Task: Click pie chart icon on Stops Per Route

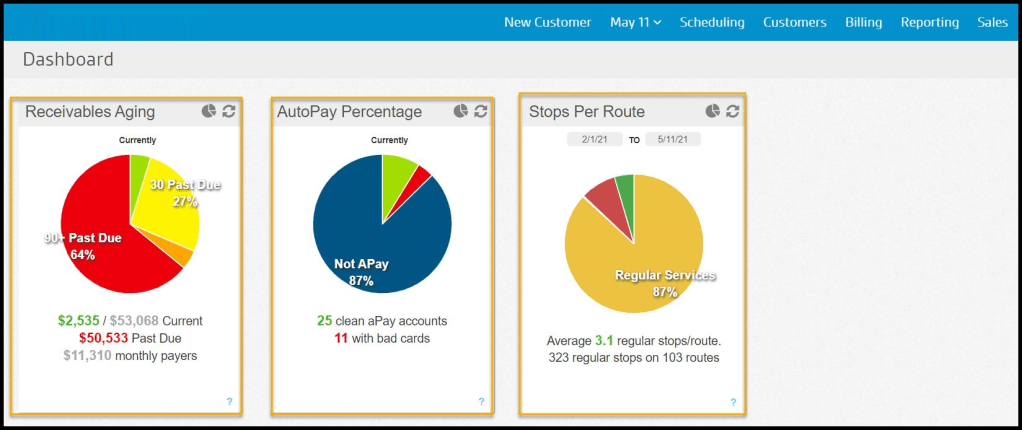Action: [712, 111]
